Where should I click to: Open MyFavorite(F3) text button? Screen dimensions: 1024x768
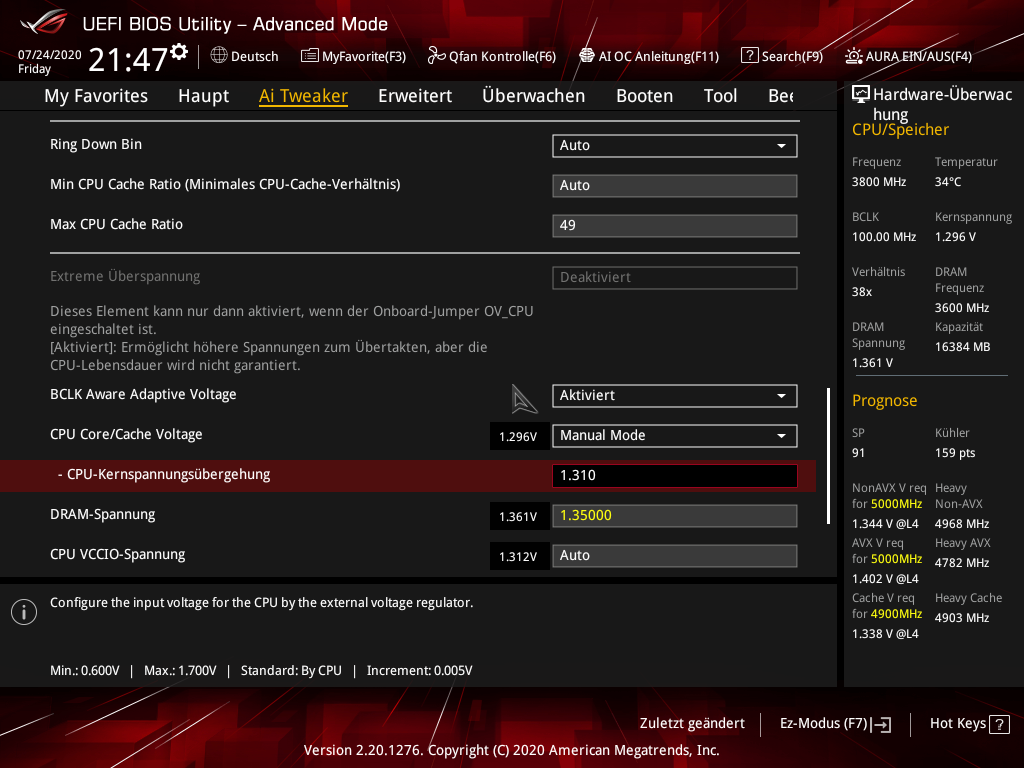(x=364, y=56)
